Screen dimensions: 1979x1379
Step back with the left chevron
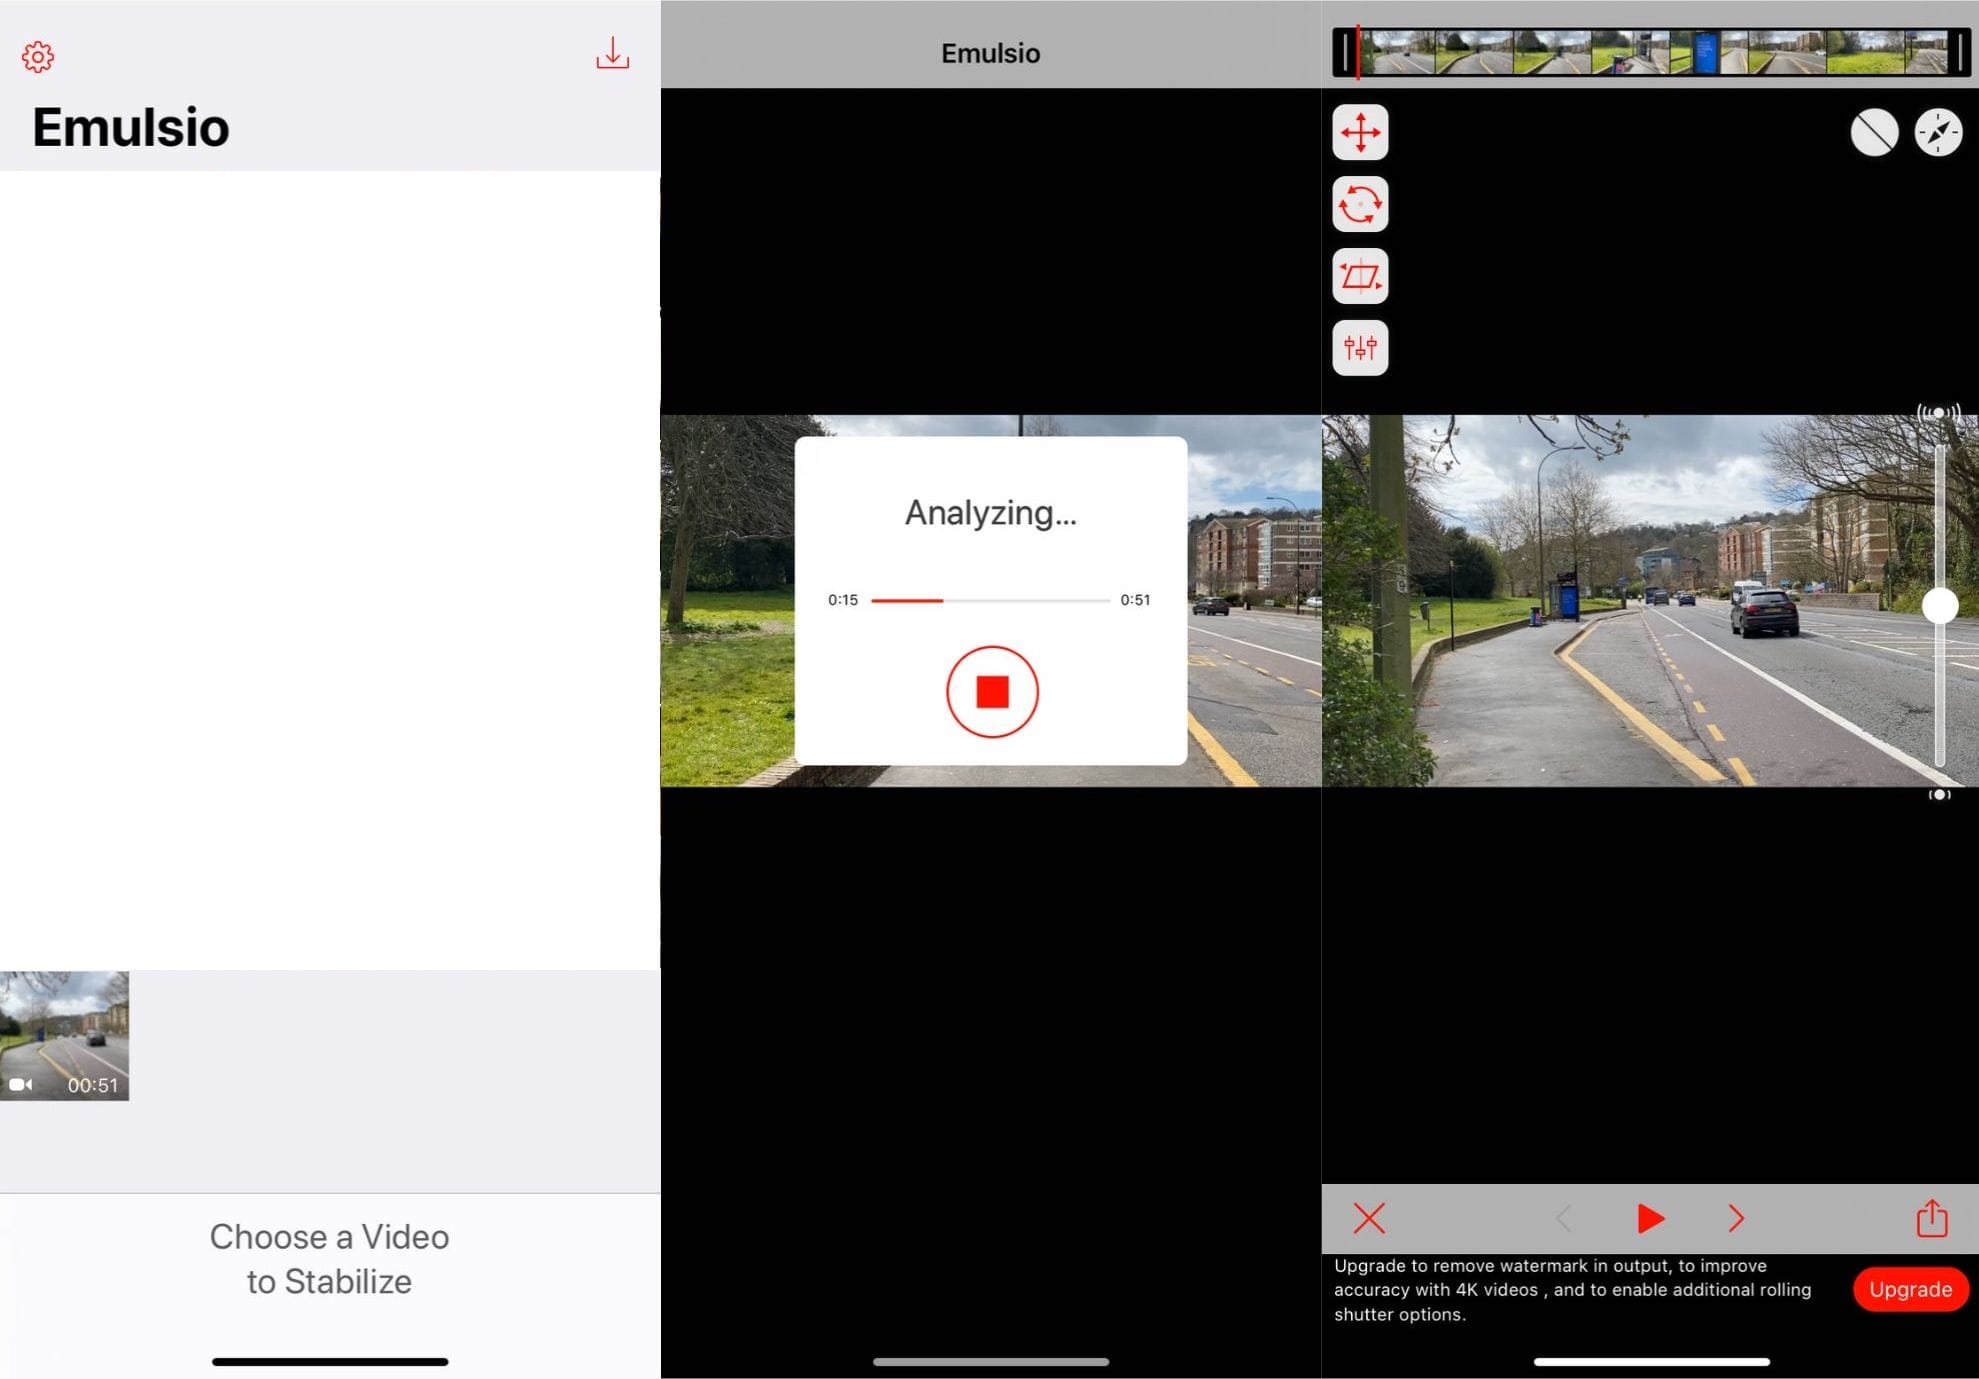coord(1564,1218)
